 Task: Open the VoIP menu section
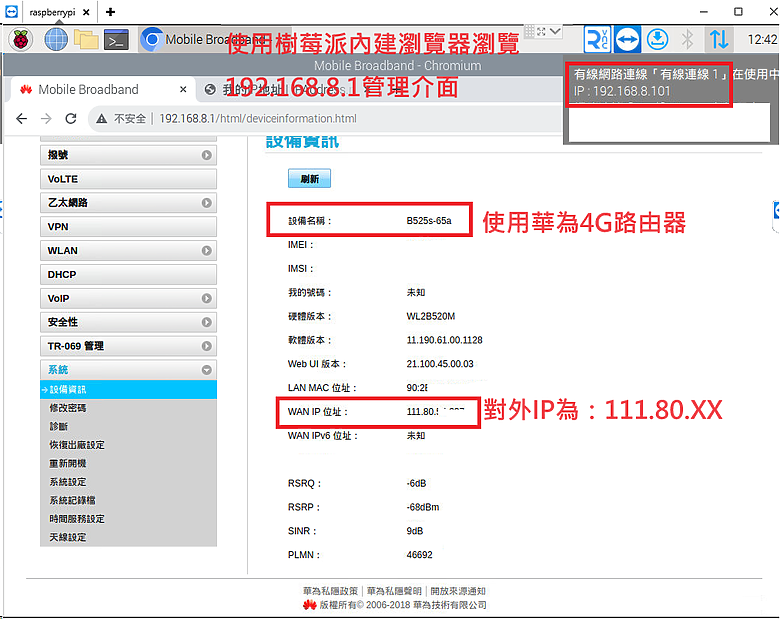128,299
